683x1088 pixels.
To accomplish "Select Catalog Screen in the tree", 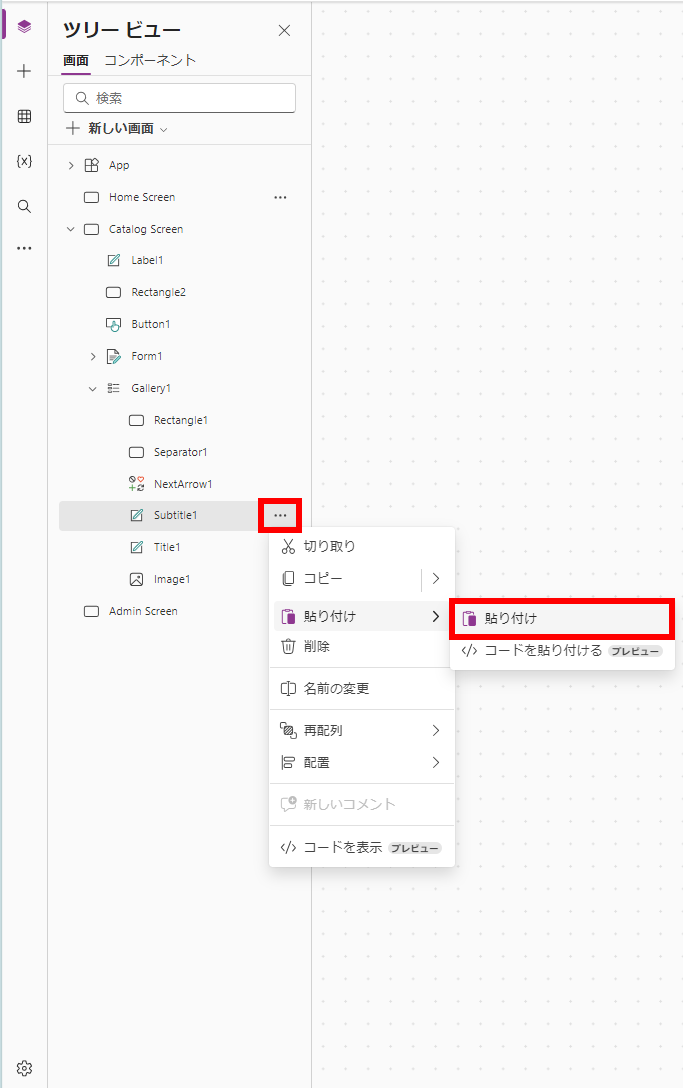I will pos(146,229).
